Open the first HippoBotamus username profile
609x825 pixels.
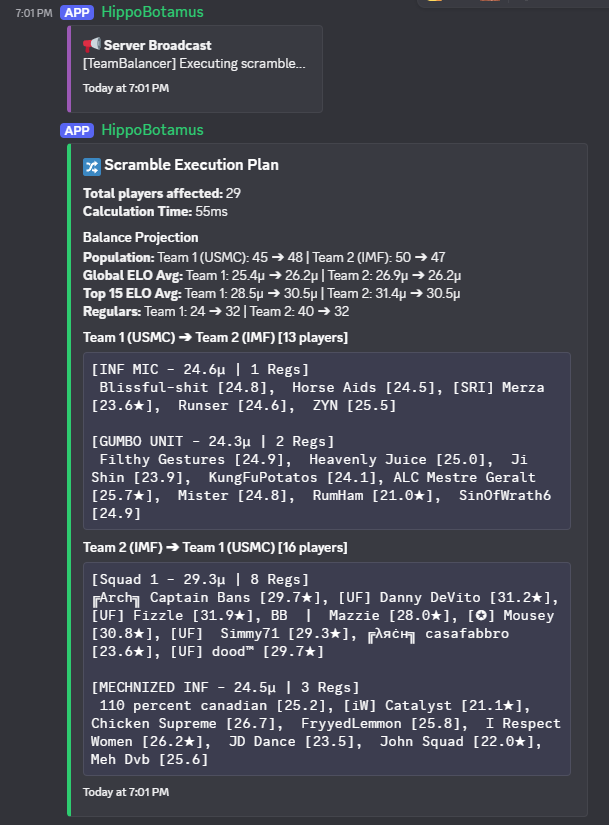tap(152, 12)
